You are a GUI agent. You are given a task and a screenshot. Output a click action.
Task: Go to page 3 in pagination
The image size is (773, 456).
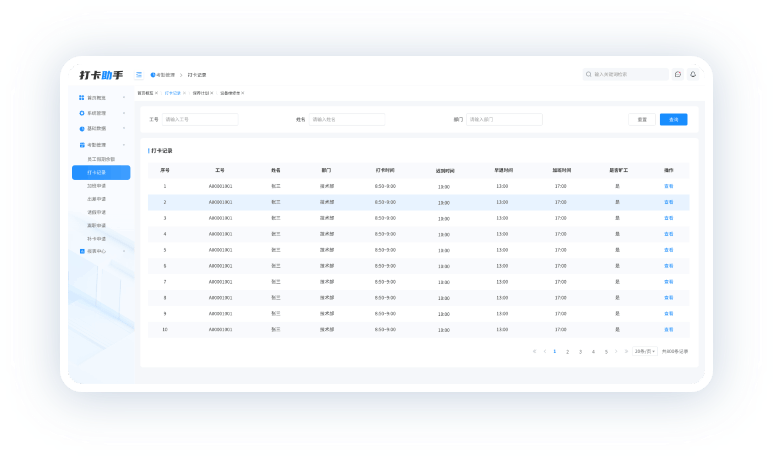[580, 351]
